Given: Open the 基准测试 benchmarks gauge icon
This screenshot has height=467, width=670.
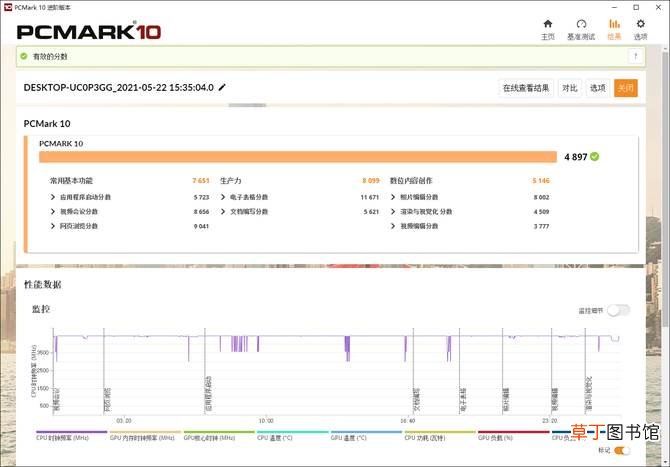Looking at the screenshot, I should pyautogui.click(x=581, y=23).
